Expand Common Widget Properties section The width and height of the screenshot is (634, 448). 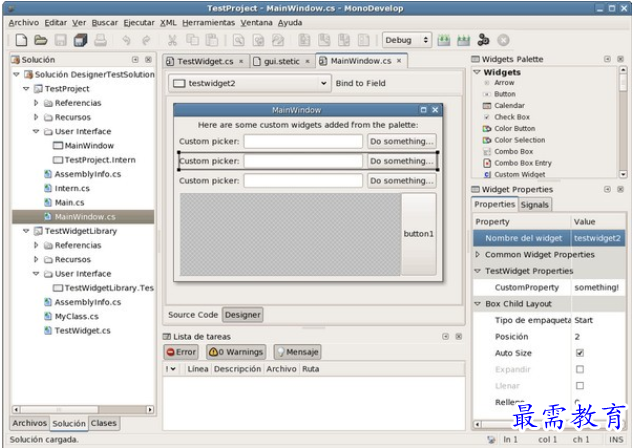coord(478,254)
